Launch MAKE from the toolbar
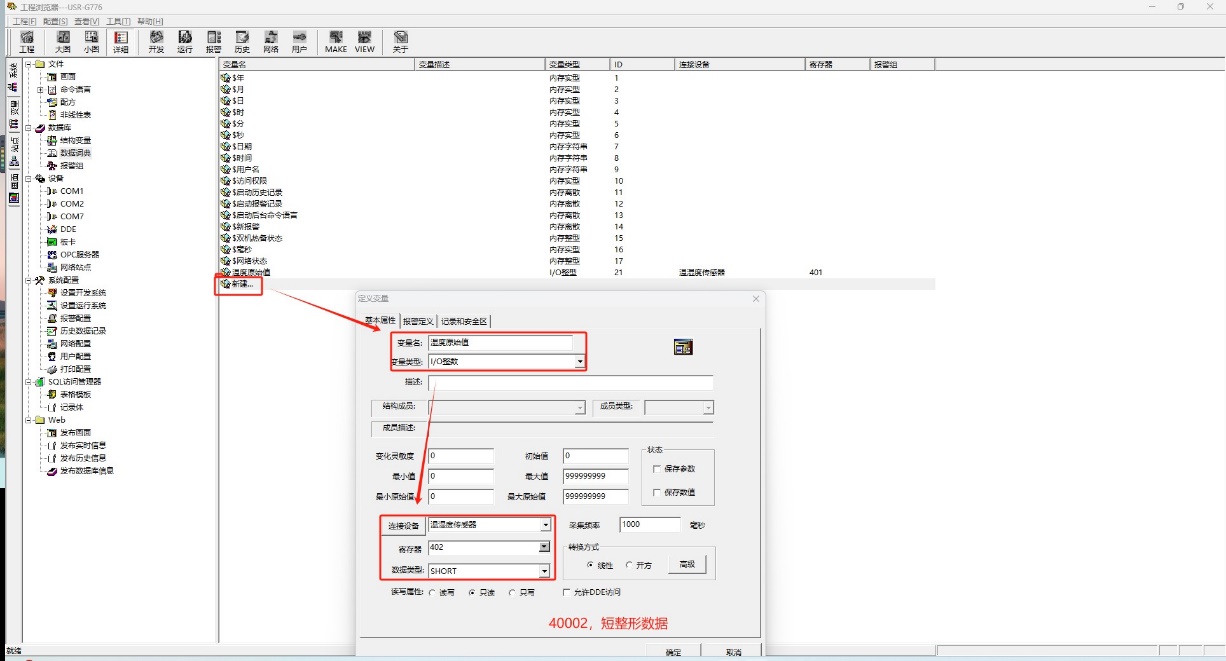 click(336, 41)
